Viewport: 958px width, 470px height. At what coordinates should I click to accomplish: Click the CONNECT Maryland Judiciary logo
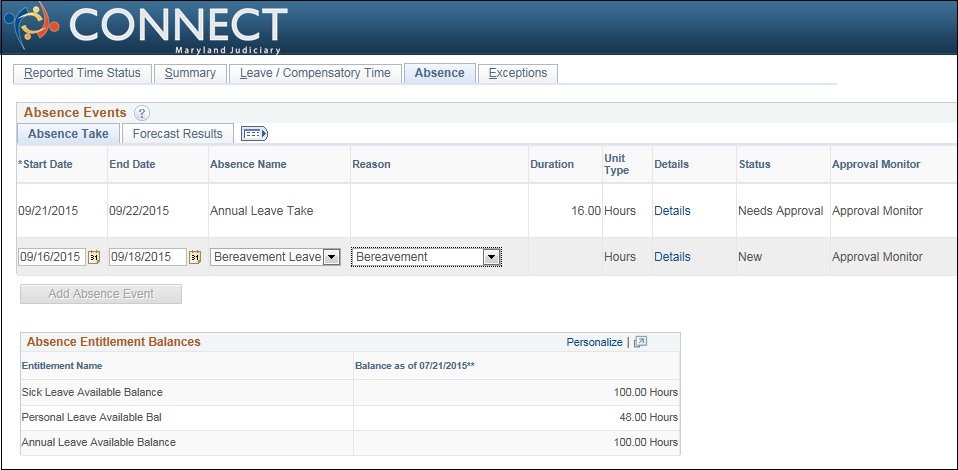[145, 28]
